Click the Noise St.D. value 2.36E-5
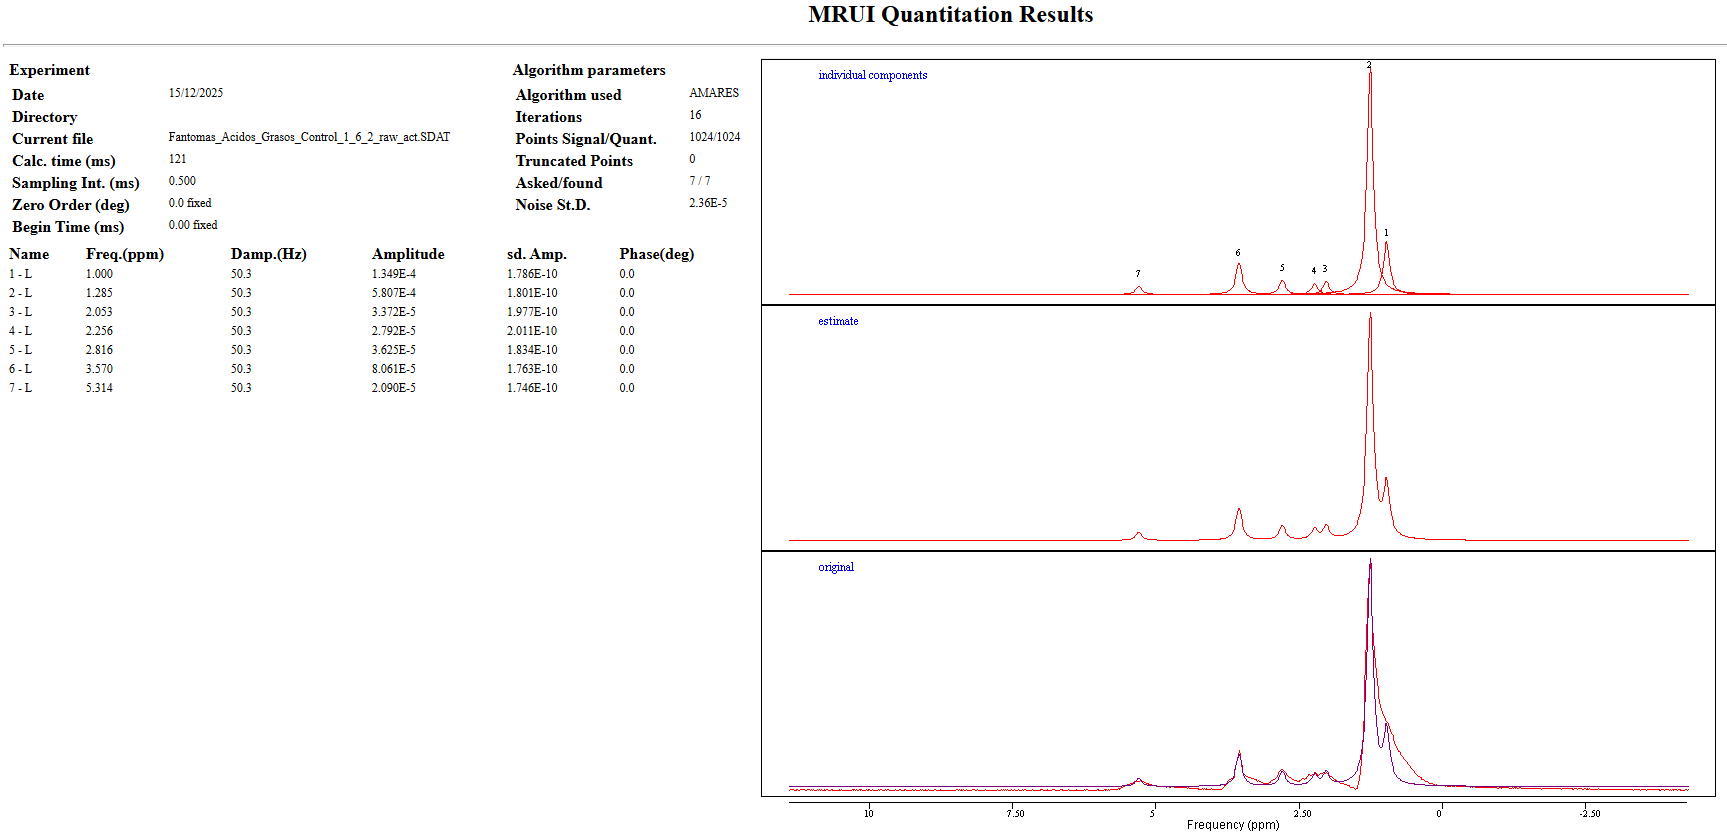This screenshot has height=834, width=1727. click(x=708, y=203)
